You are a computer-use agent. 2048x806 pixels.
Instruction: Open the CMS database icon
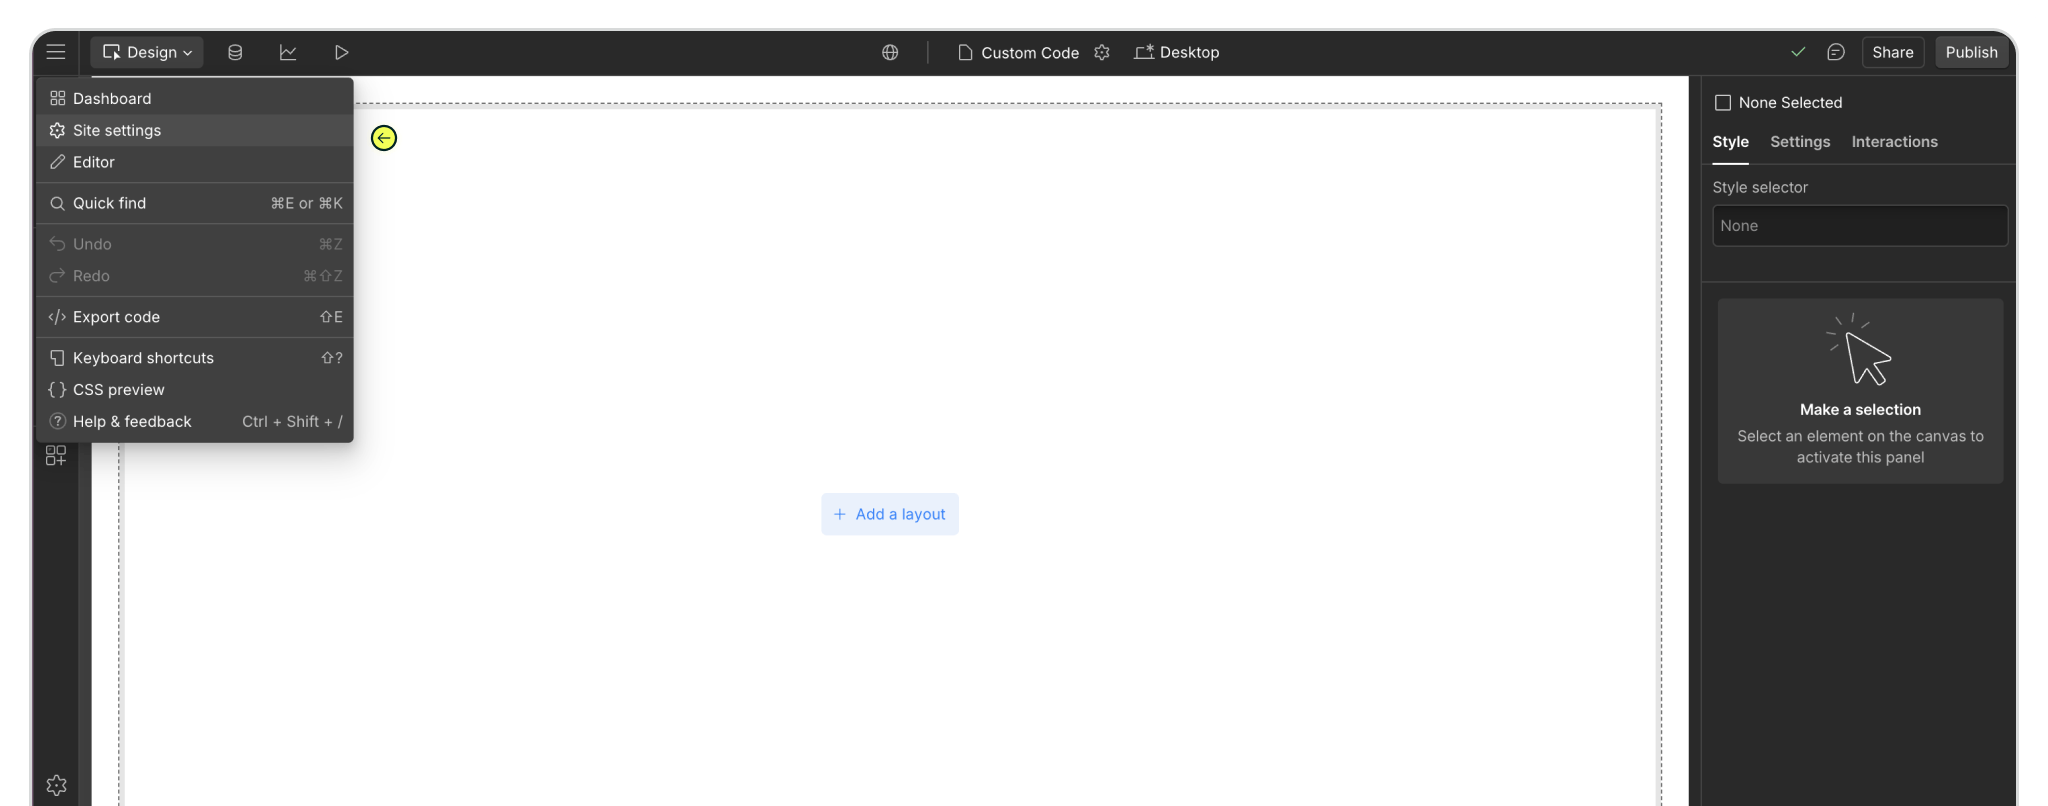pos(235,52)
